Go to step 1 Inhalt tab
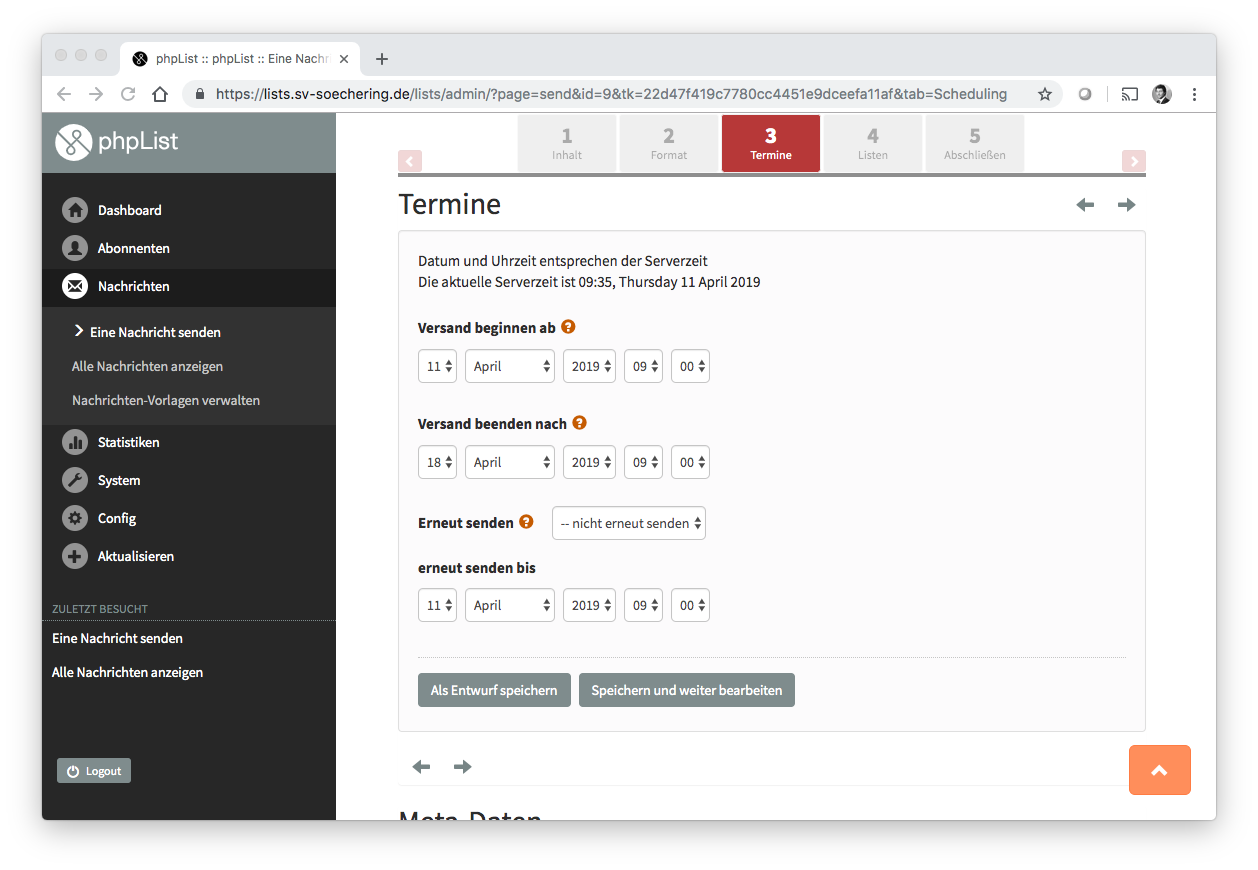 point(566,143)
